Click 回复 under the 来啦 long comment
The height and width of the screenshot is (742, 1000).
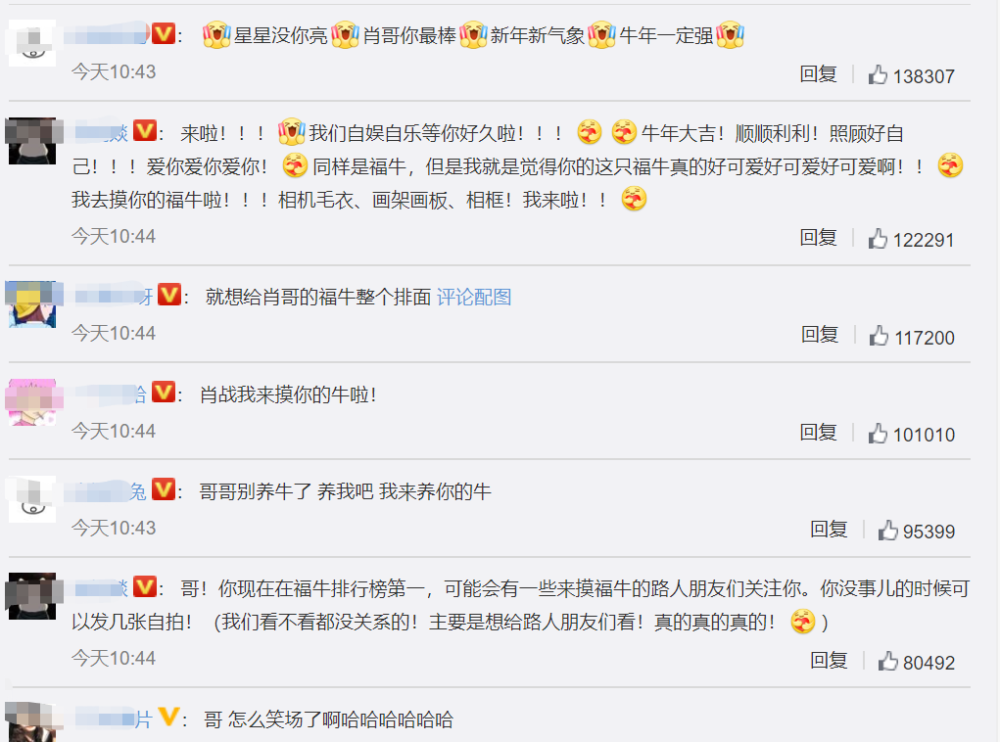click(818, 238)
